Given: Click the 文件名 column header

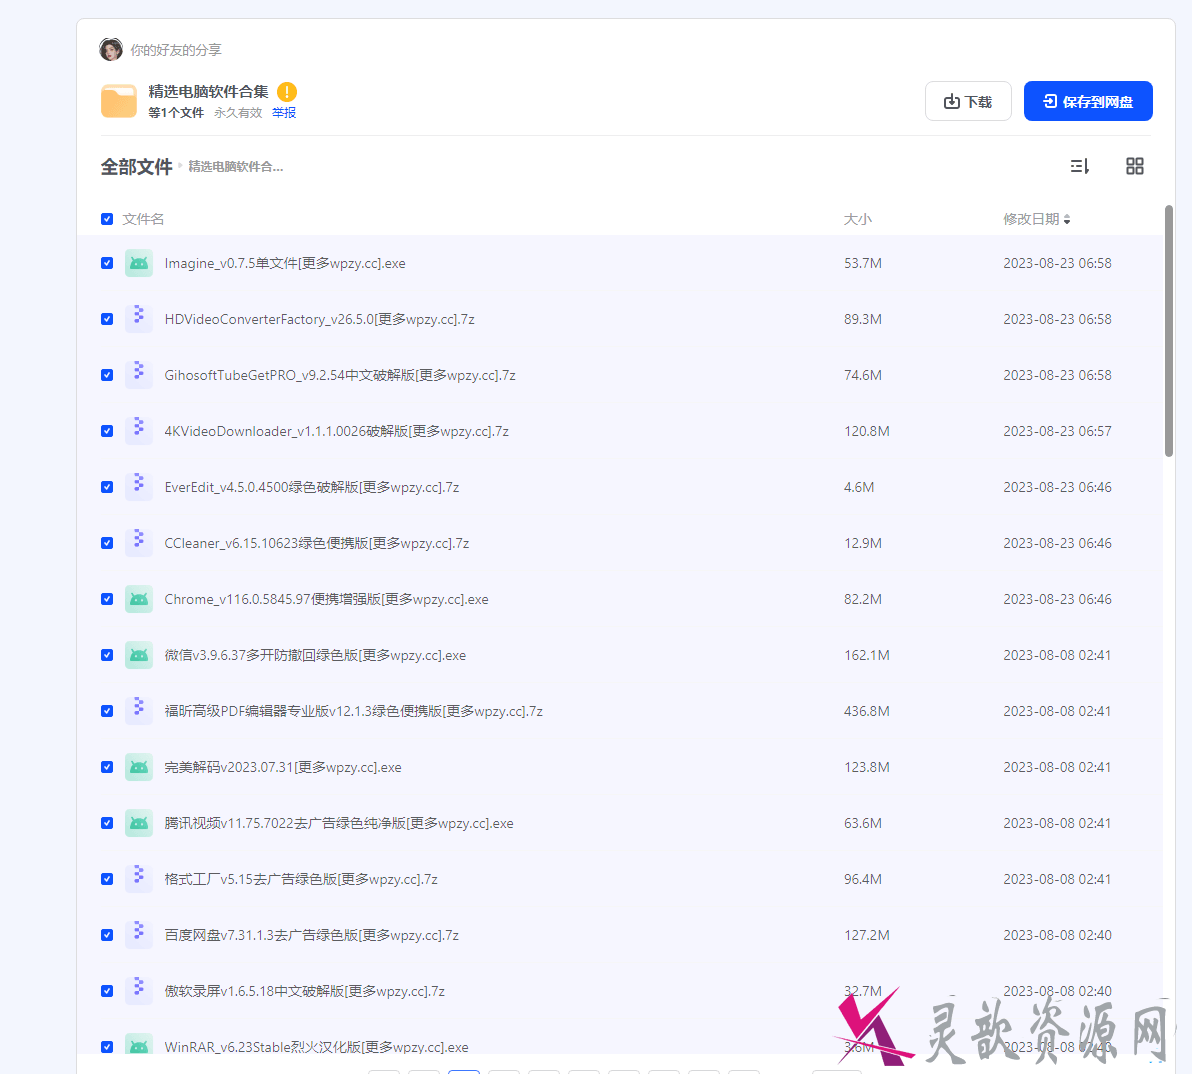Looking at the screenshot, I should coord(143,219).
